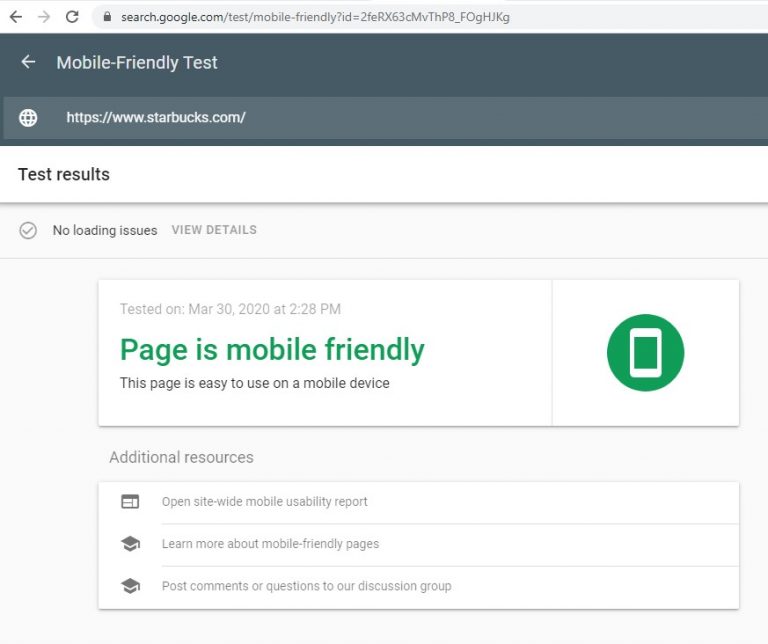Viewport: 768px width, 644px height.
Task: Click the Mobile-Friendly Test title
Action: click(x=137, y=62)
